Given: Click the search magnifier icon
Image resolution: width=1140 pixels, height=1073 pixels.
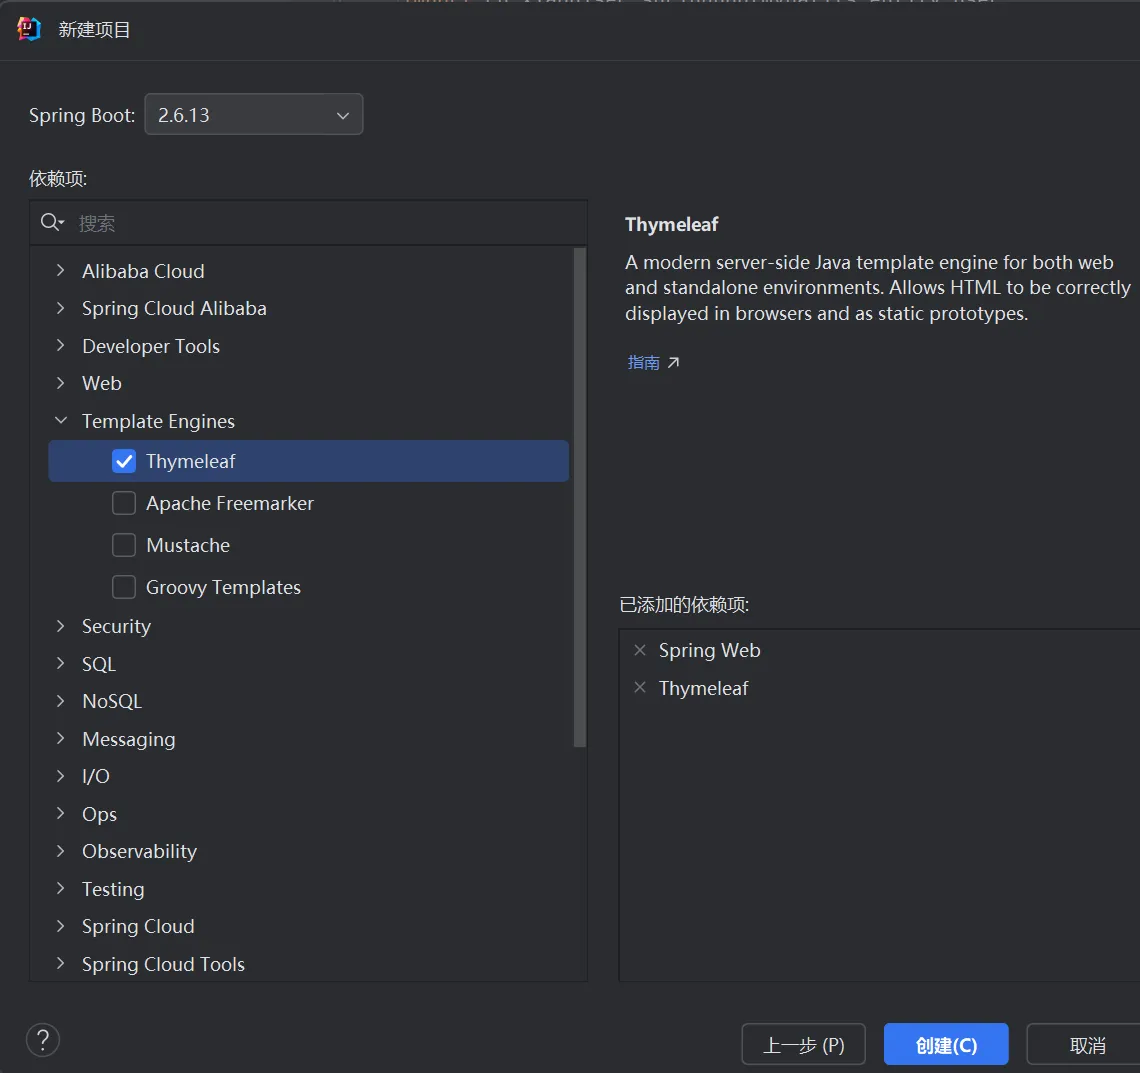Looking at the screenshot, I should (x=51, y=222).
